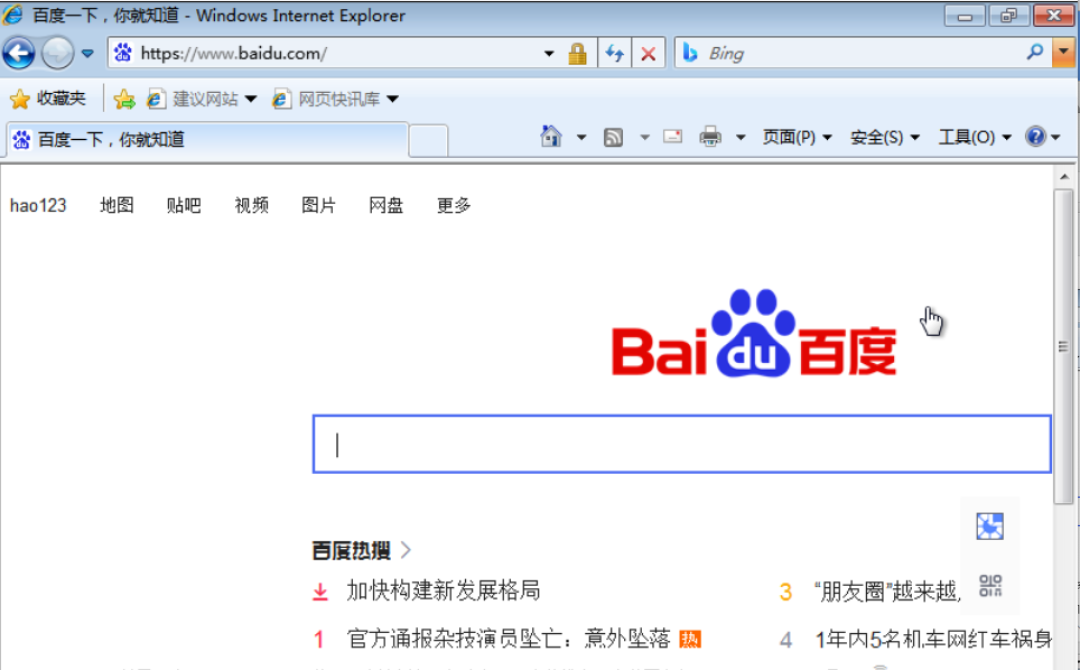Open Favorites via the star icon
The width and height of the screenshot is (1080, 670).
(x=20, y=98)
